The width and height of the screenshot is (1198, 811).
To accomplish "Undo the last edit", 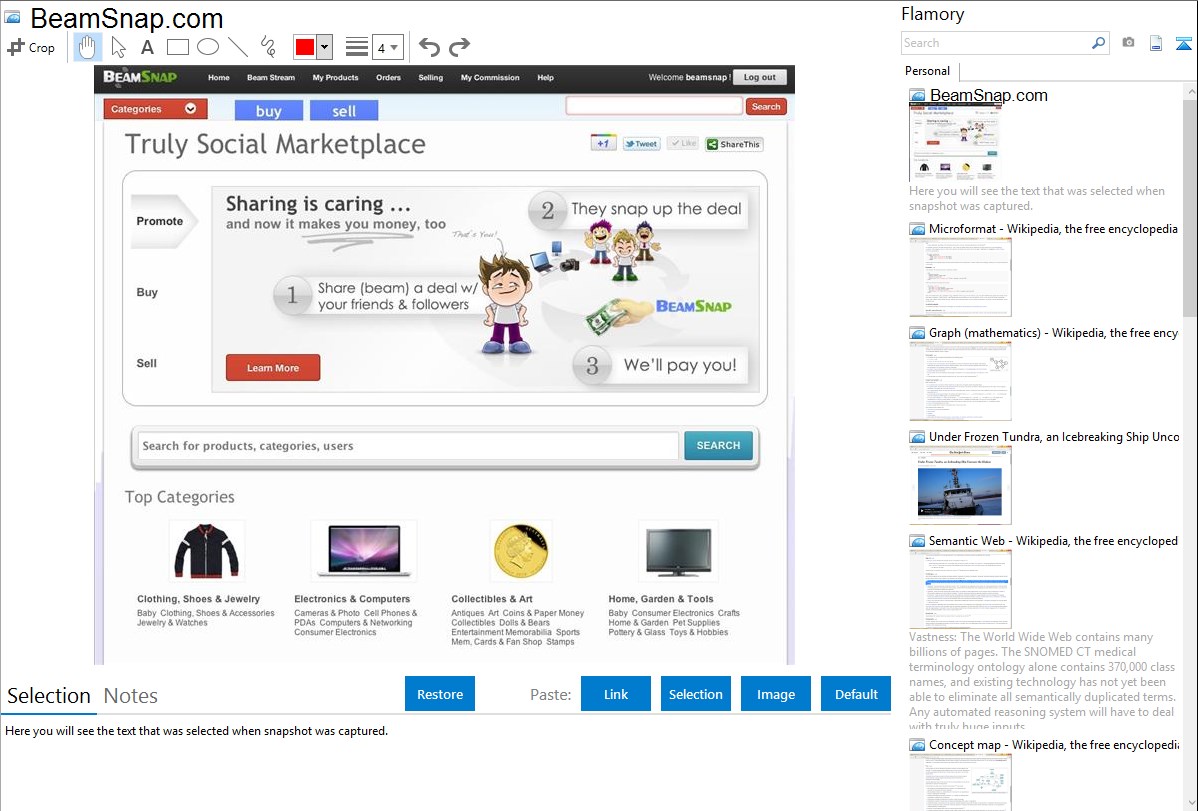I will 429,47.
